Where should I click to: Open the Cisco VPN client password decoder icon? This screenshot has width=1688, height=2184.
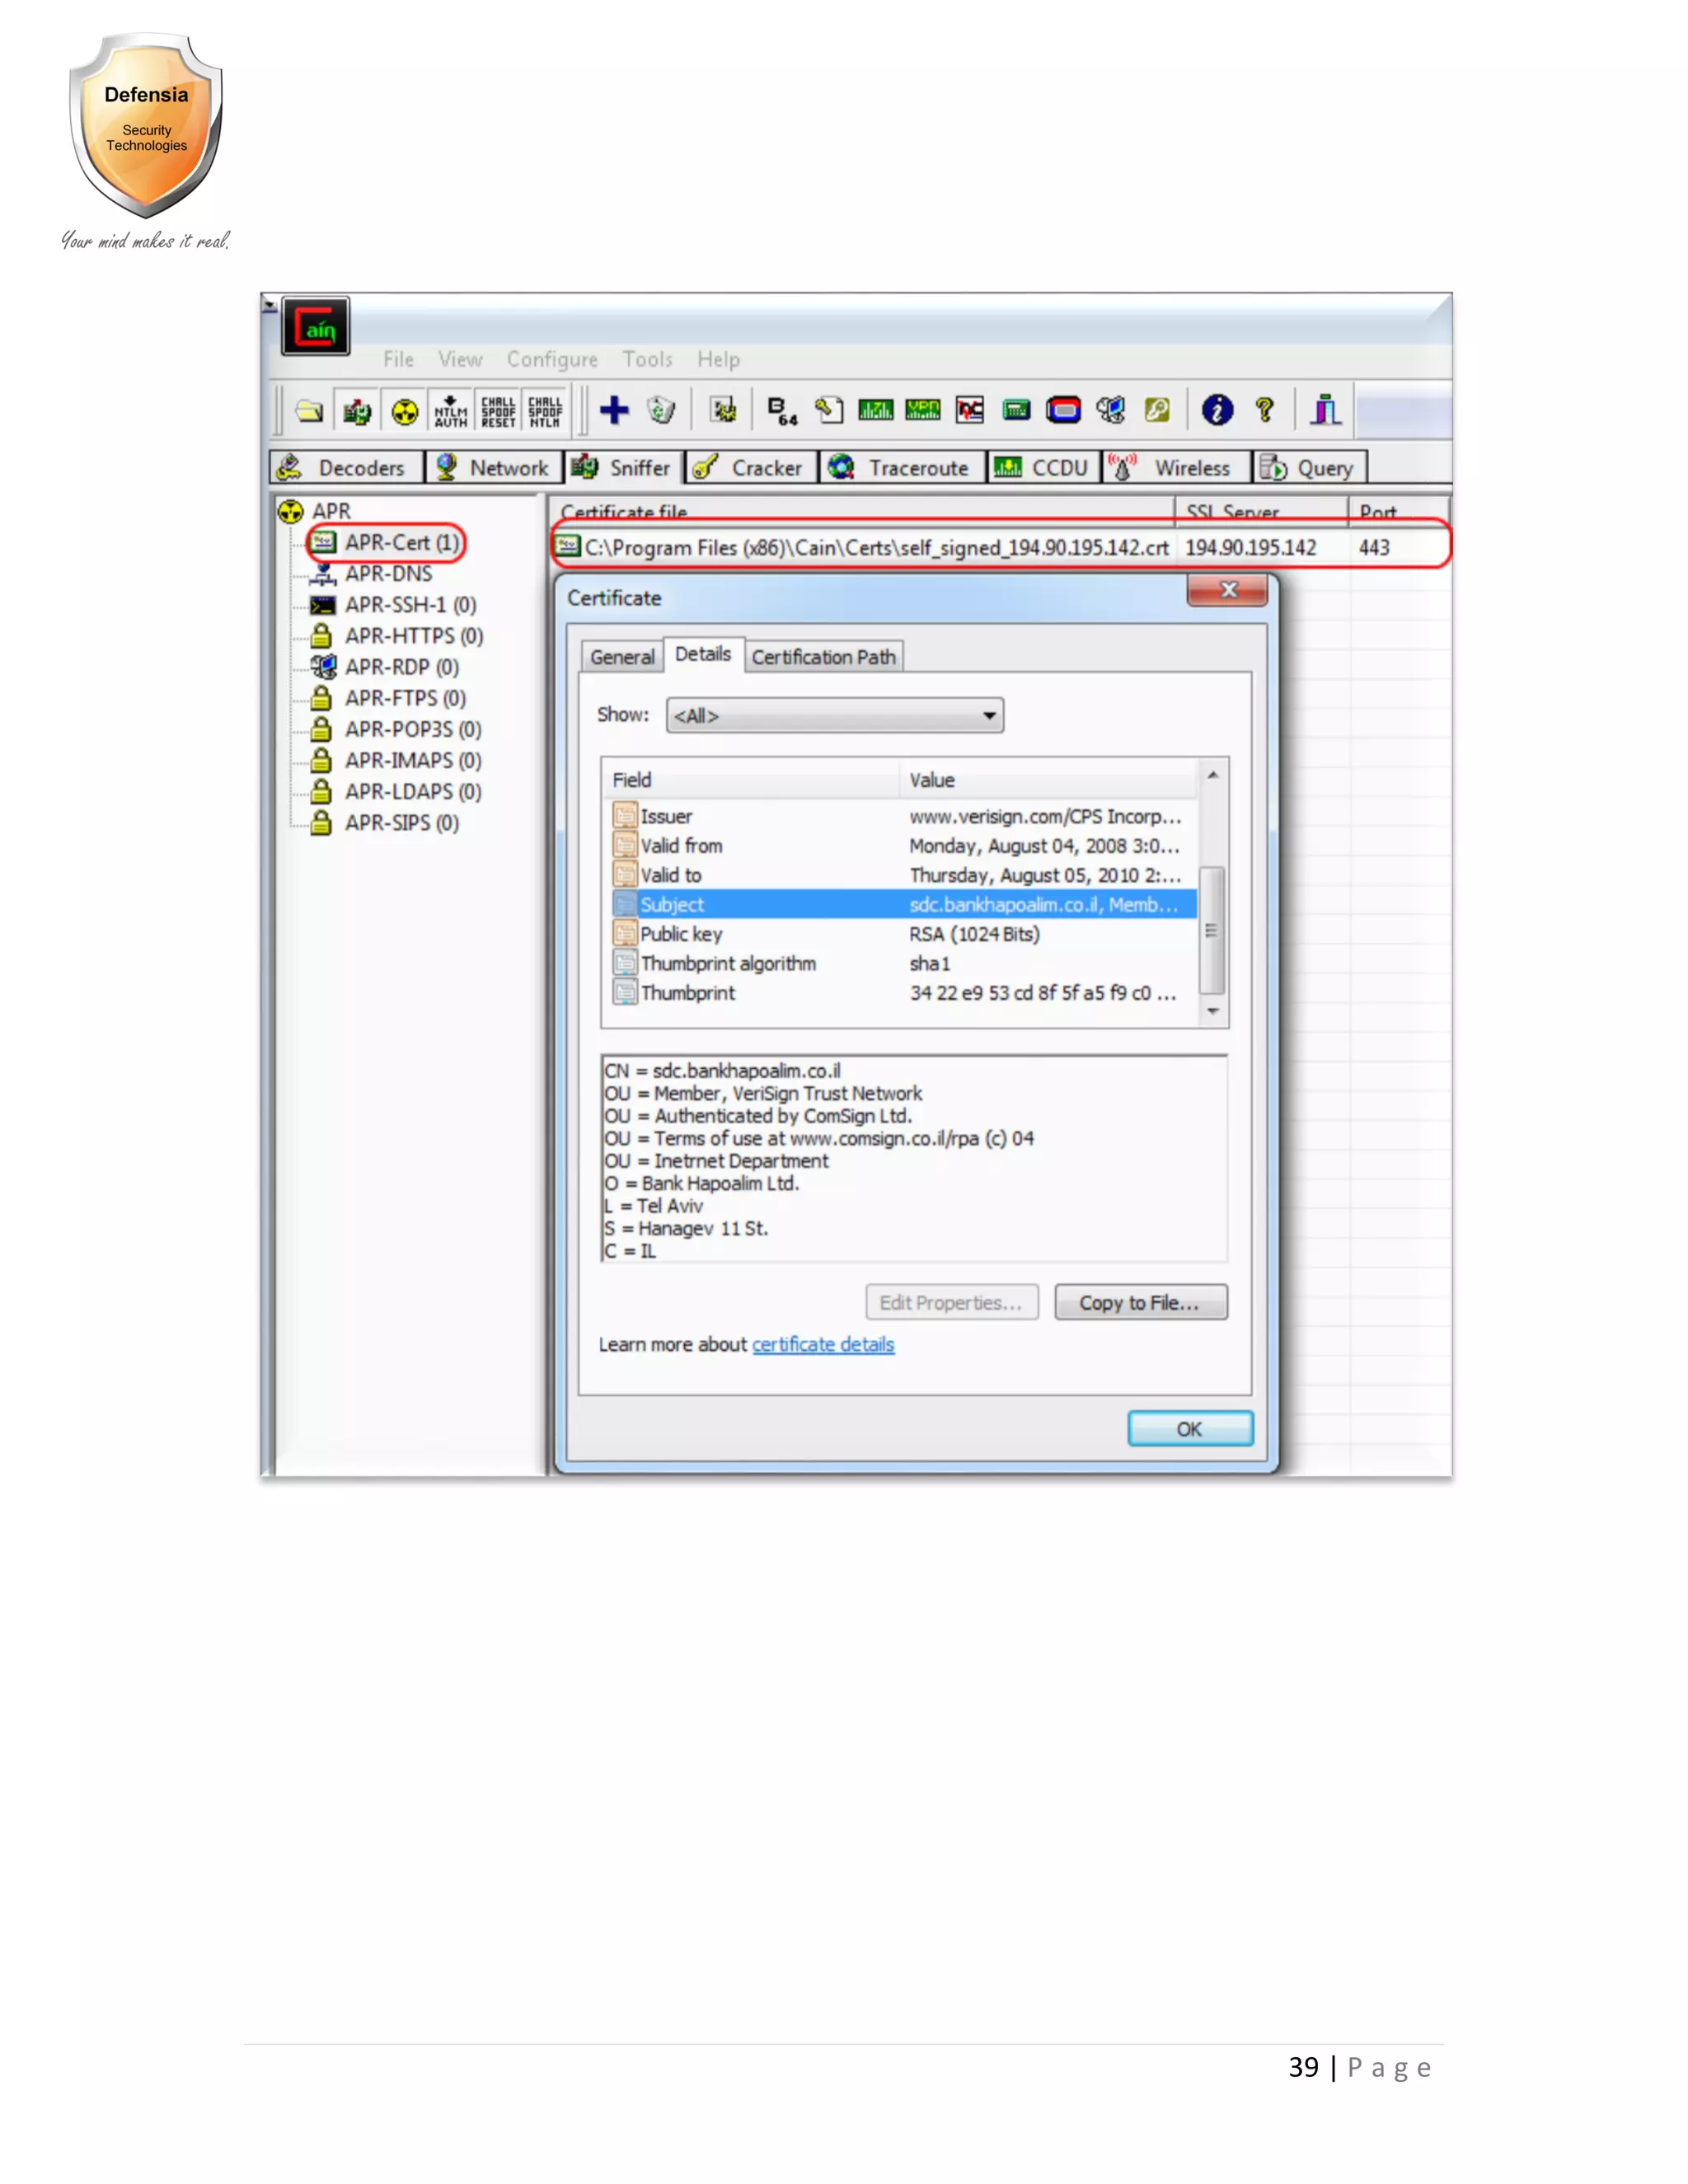click(x=923, y=410)
